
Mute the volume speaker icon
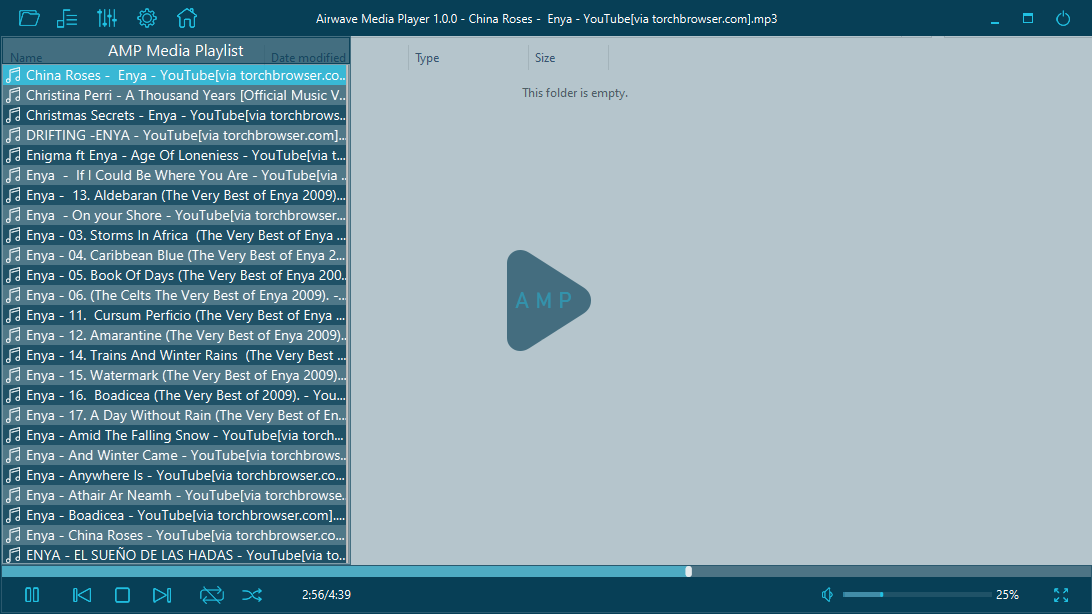[x=827, y=595]
